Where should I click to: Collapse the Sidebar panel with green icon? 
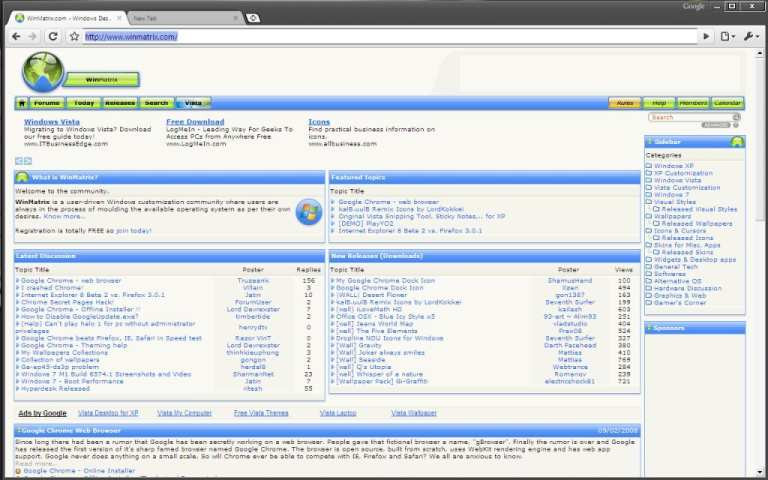coord(737,142)
